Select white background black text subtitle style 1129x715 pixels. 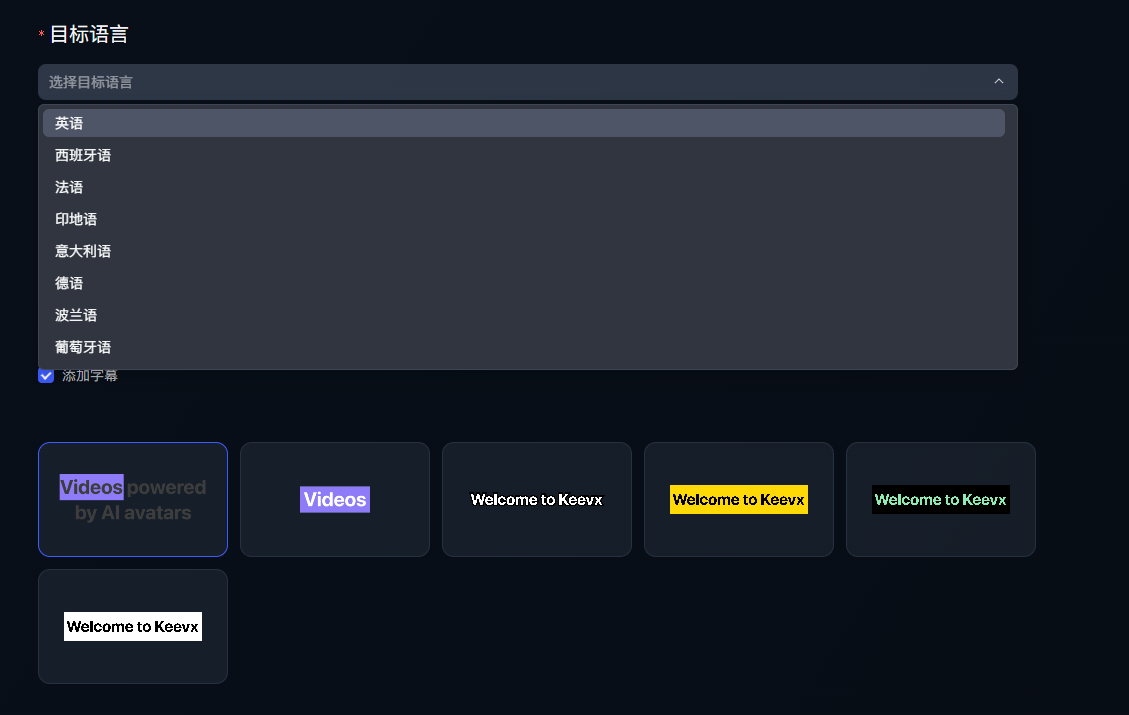tap(133, 626)
